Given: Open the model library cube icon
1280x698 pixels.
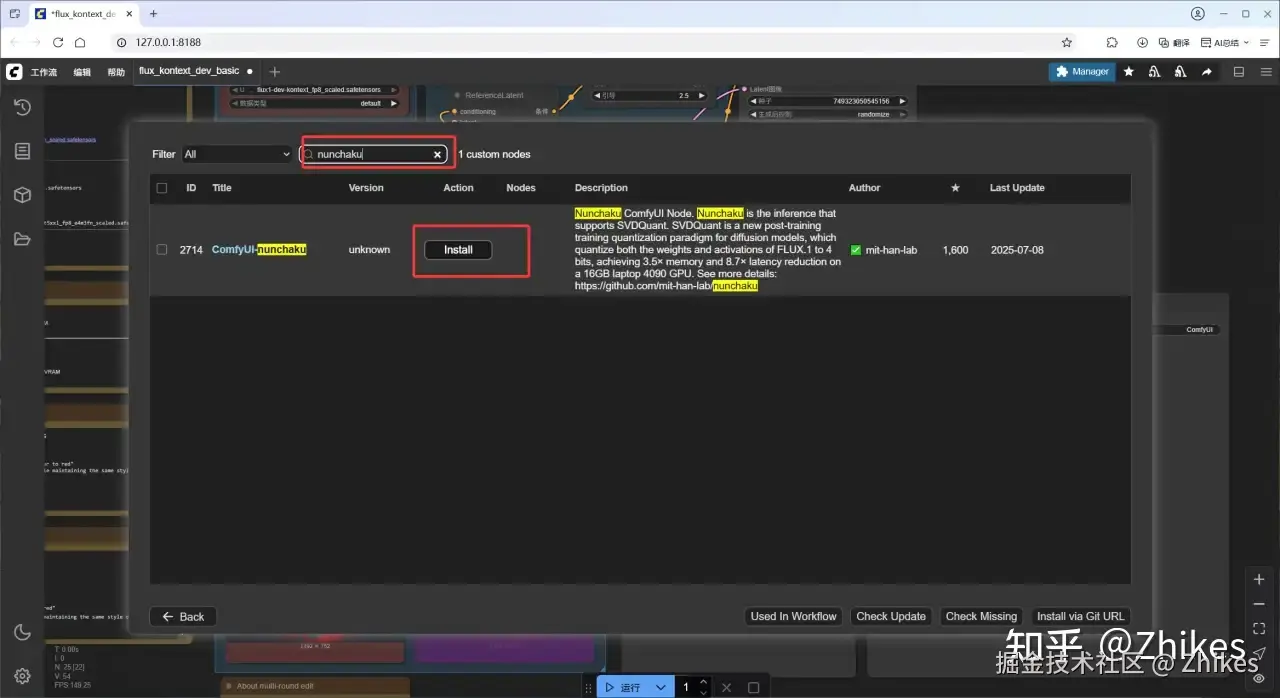Looking at the screenshot, I should 22,195.
